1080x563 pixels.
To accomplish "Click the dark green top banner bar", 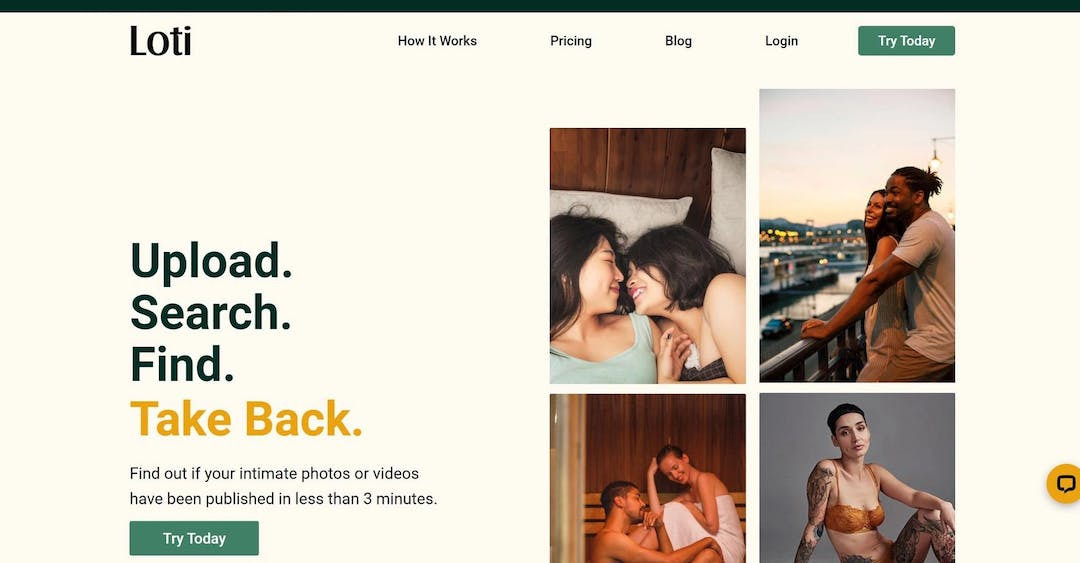I will click(540, 6).
